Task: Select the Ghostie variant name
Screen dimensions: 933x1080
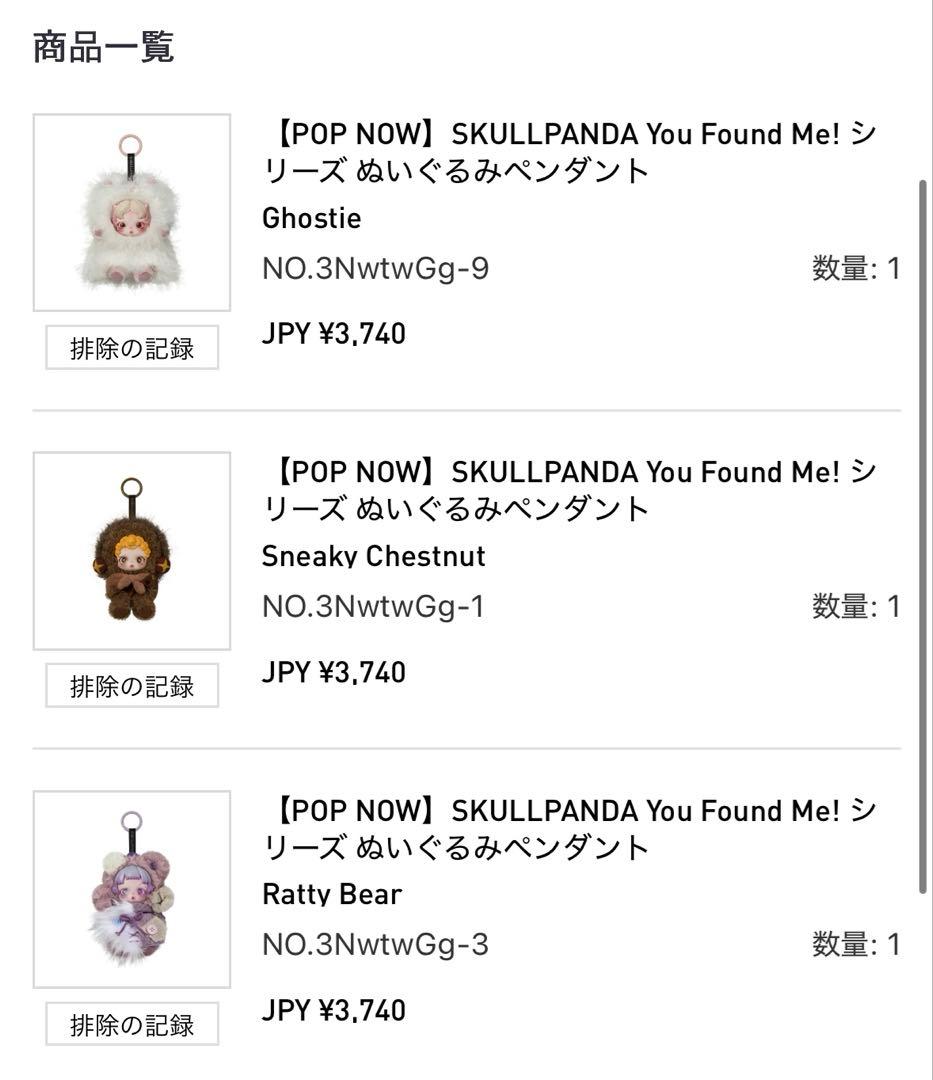Action: pos(311,218)
